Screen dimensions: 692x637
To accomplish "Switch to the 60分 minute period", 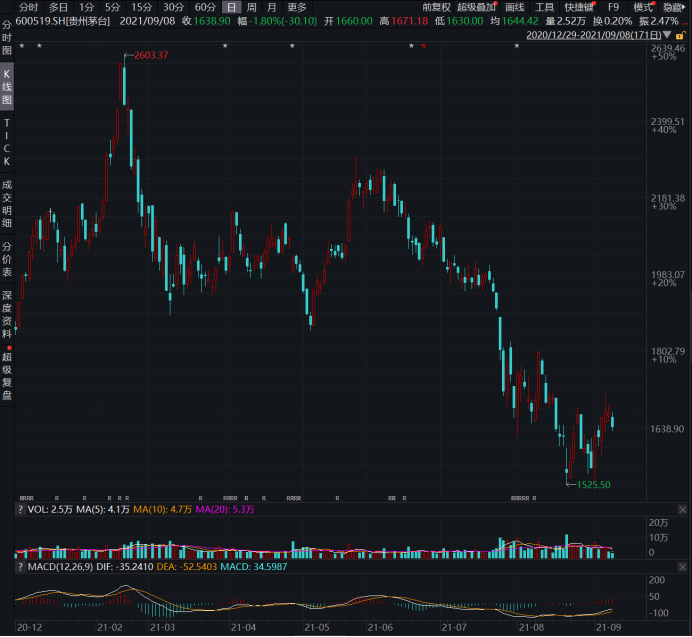I will tap(205, 7).
